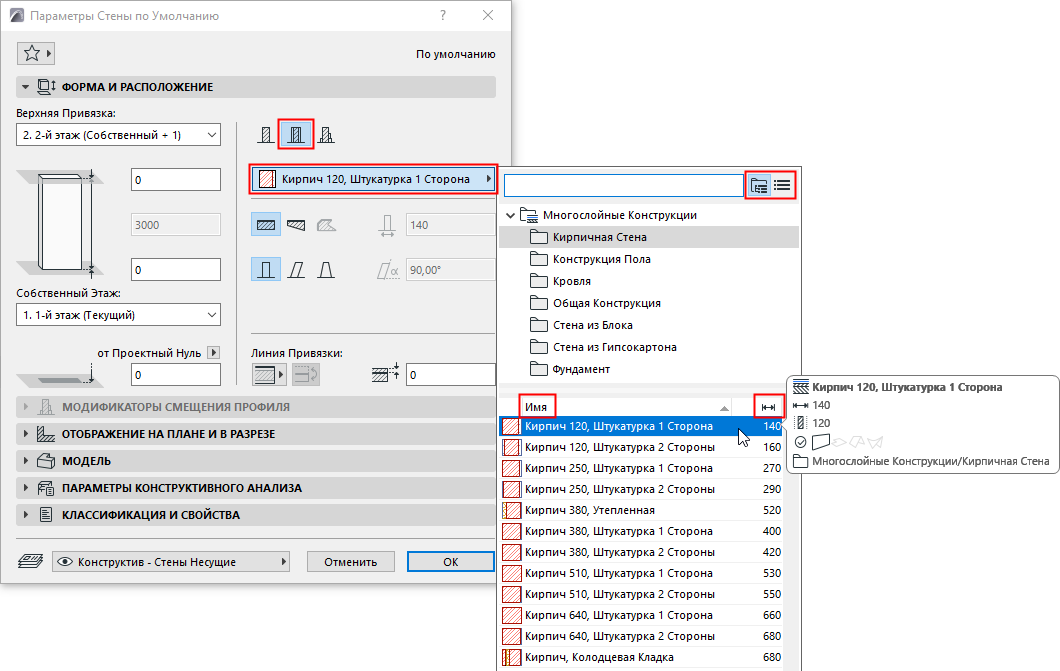Select the Vertical wall complexity icon
Screen dimensions: 1060x671
[x=266, y=270]
